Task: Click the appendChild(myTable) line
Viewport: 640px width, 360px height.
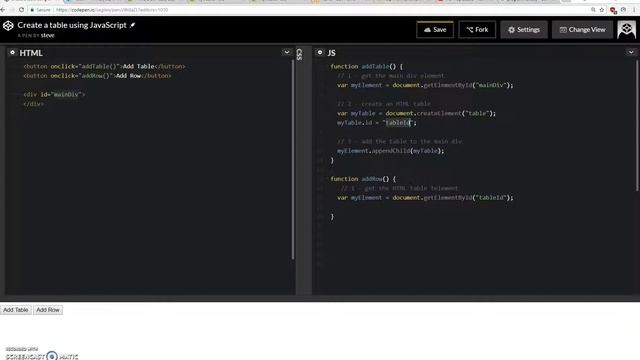Action: (x=391, y=151)
